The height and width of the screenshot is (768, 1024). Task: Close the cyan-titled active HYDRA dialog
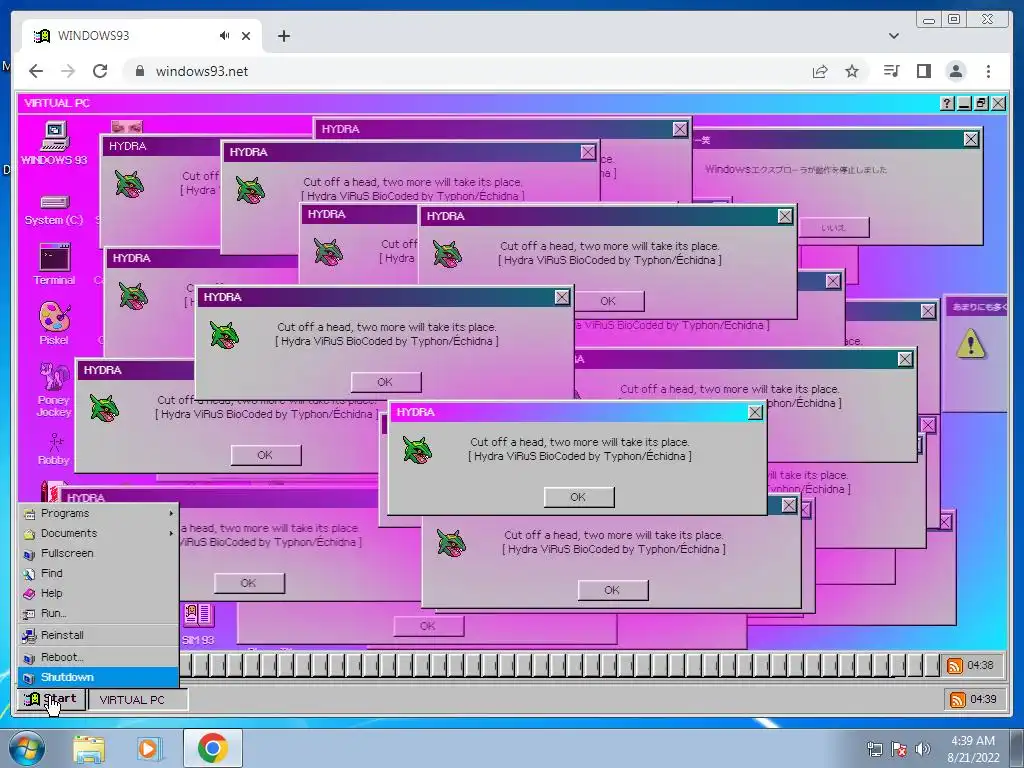[755, 413]
